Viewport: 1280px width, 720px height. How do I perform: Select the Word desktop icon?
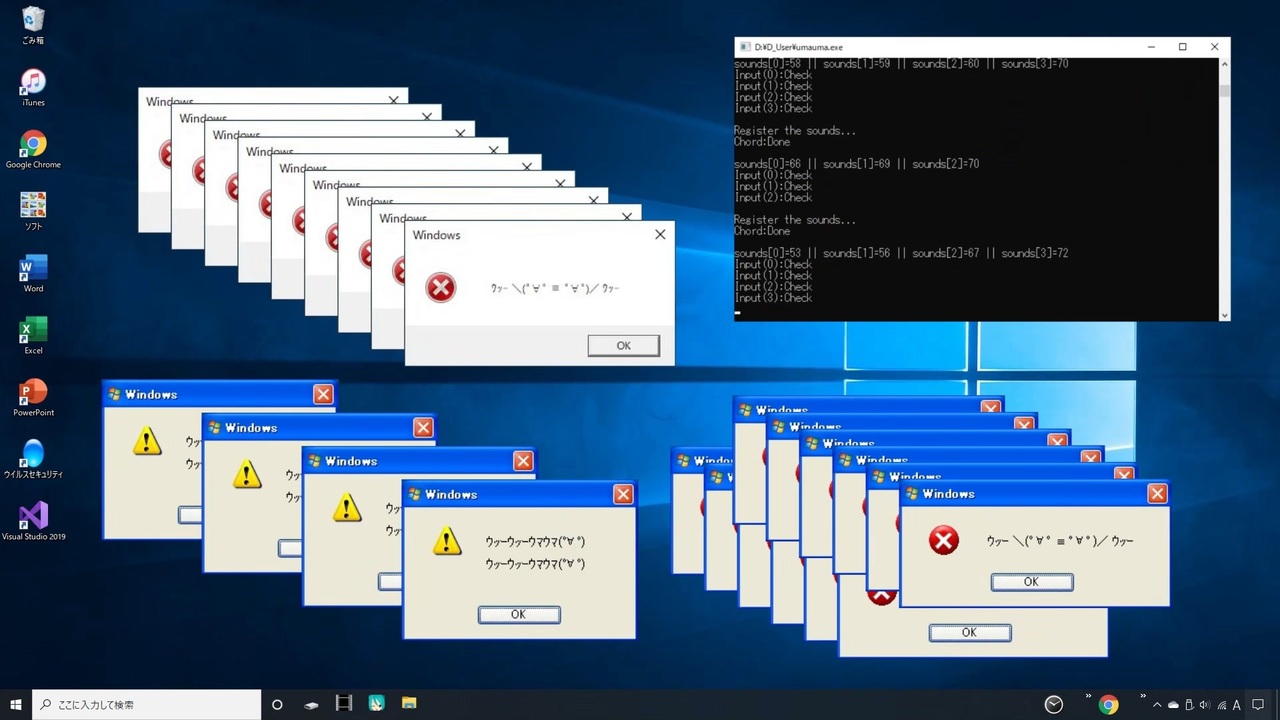(33, 269)
